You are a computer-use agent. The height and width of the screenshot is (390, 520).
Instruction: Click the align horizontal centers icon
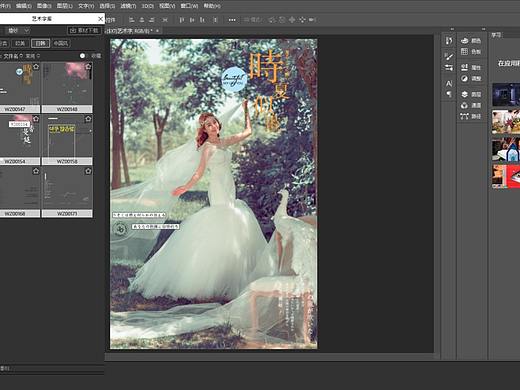tap(142, 20)
